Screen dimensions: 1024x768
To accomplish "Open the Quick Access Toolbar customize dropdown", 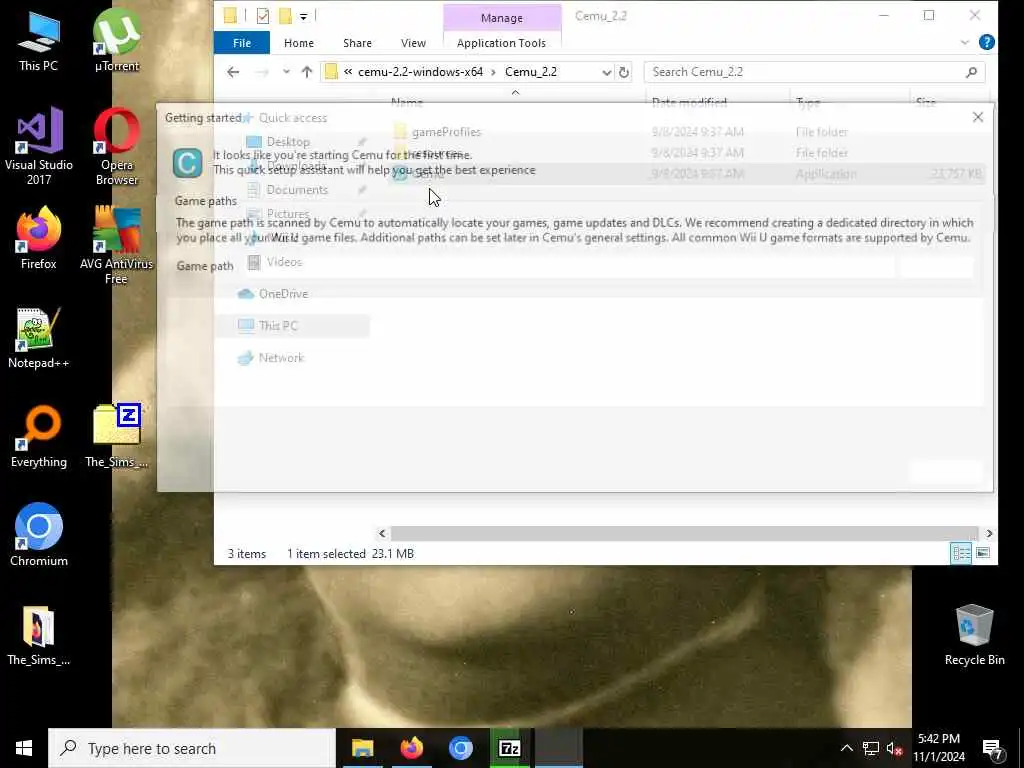I will (304, 16).
